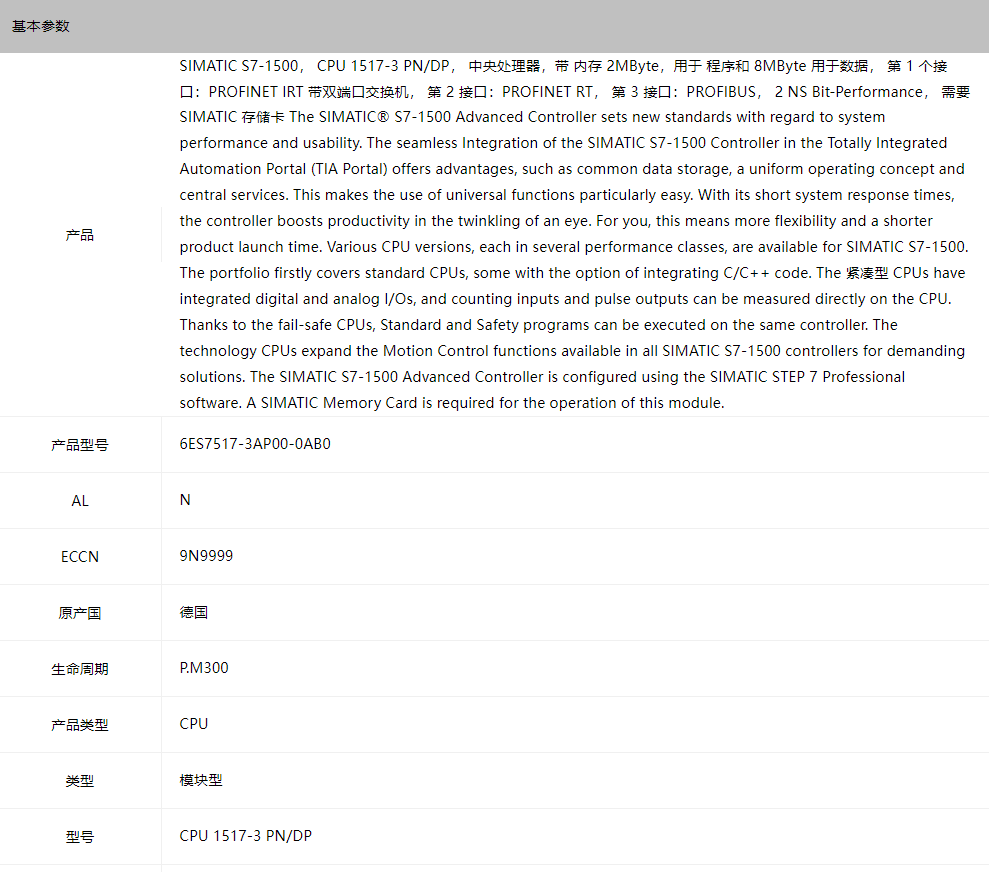Select the ECCN value 9N9999
The height and width of the screenshot is (872, 989).
pos(206,556)
